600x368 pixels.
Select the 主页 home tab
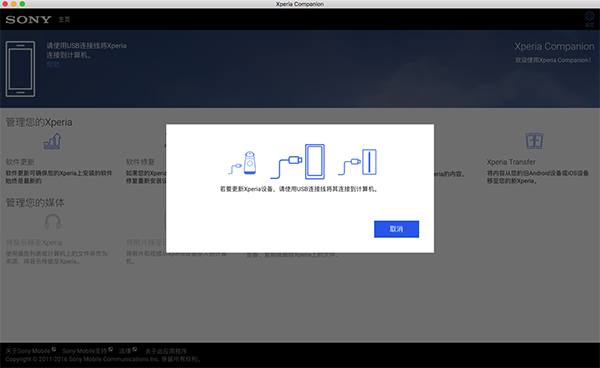(x=64, y=20)
